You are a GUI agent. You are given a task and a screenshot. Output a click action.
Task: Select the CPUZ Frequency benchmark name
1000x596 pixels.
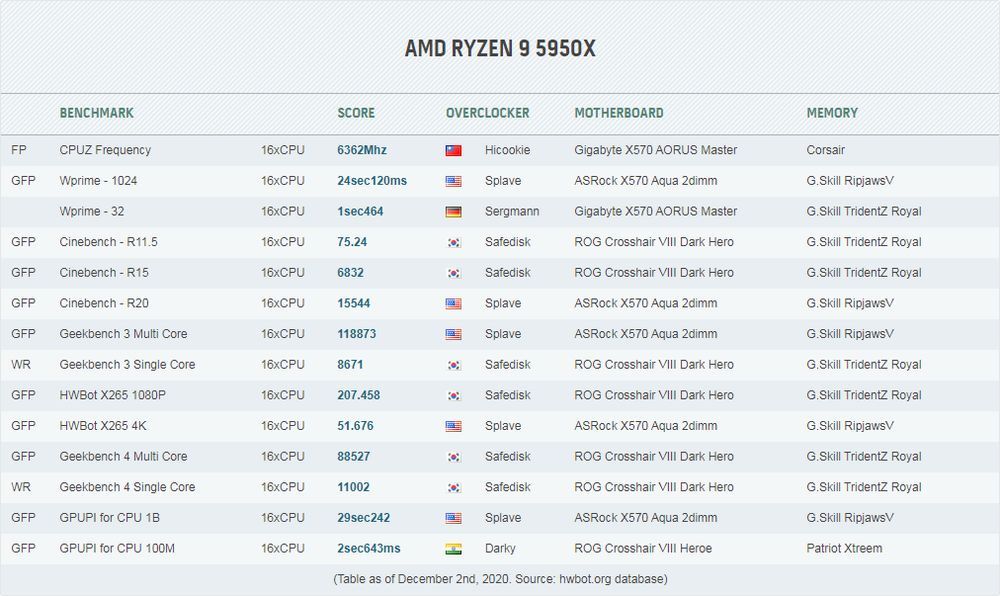[105, 150]
